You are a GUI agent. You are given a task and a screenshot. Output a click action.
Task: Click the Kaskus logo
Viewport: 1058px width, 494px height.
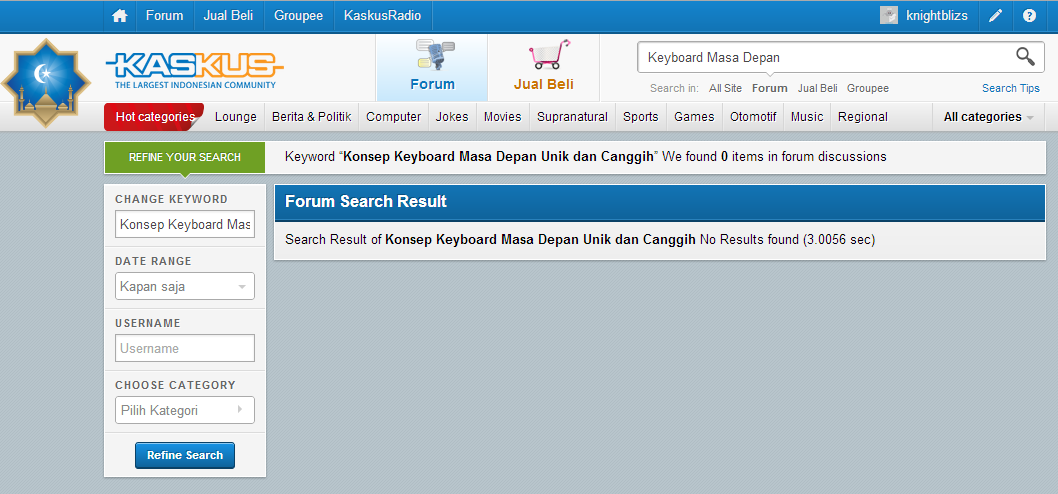pos(194,70)
